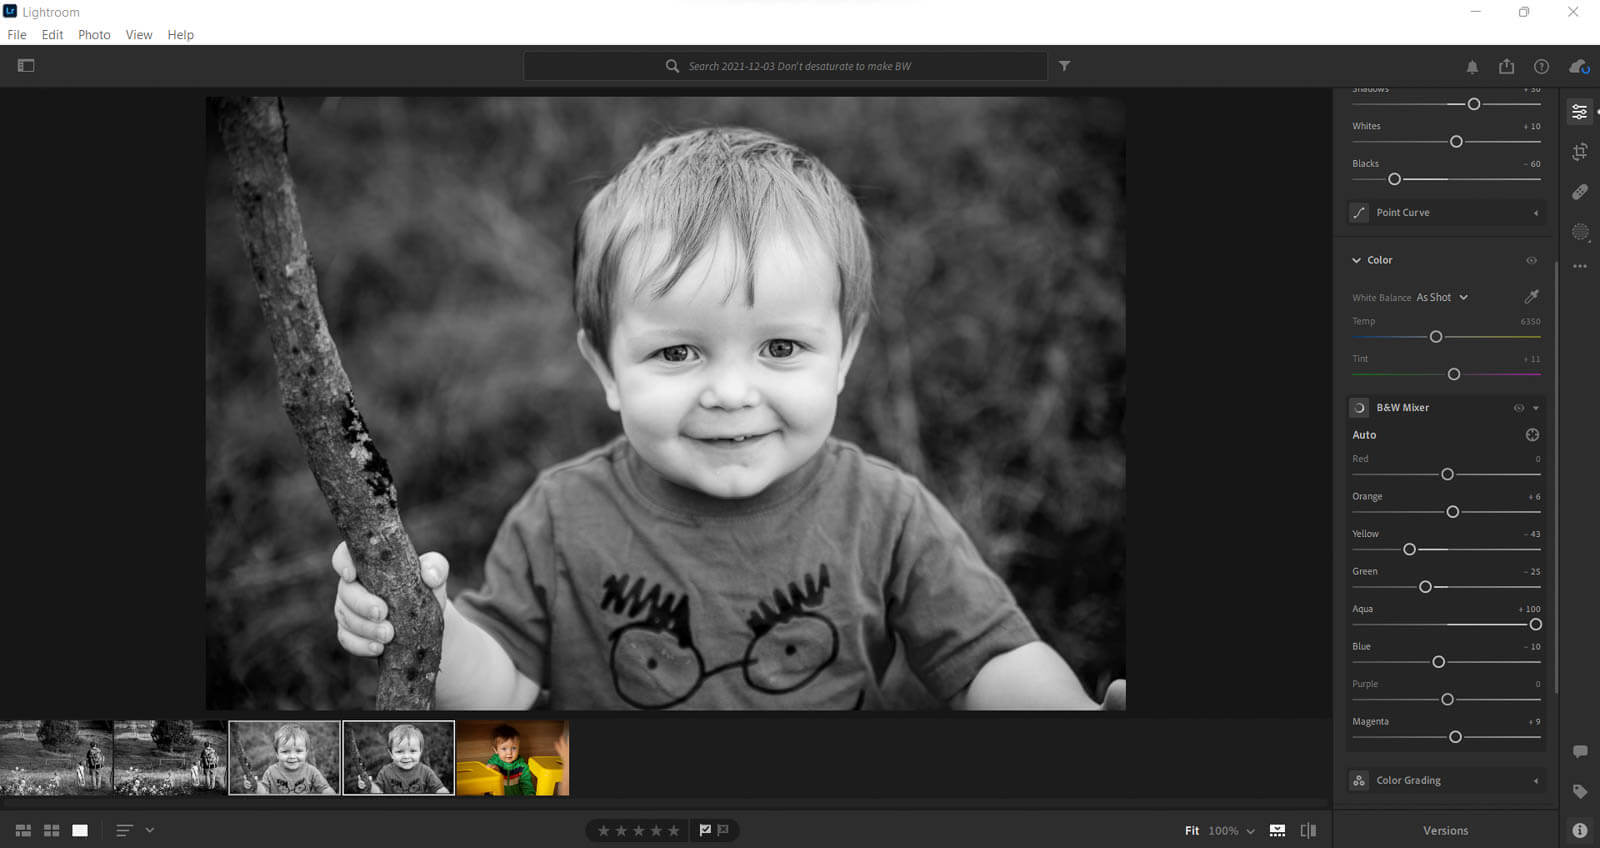The image size is (1600, 848).
Task: Open the Versions button
Action: point(1445,830)
